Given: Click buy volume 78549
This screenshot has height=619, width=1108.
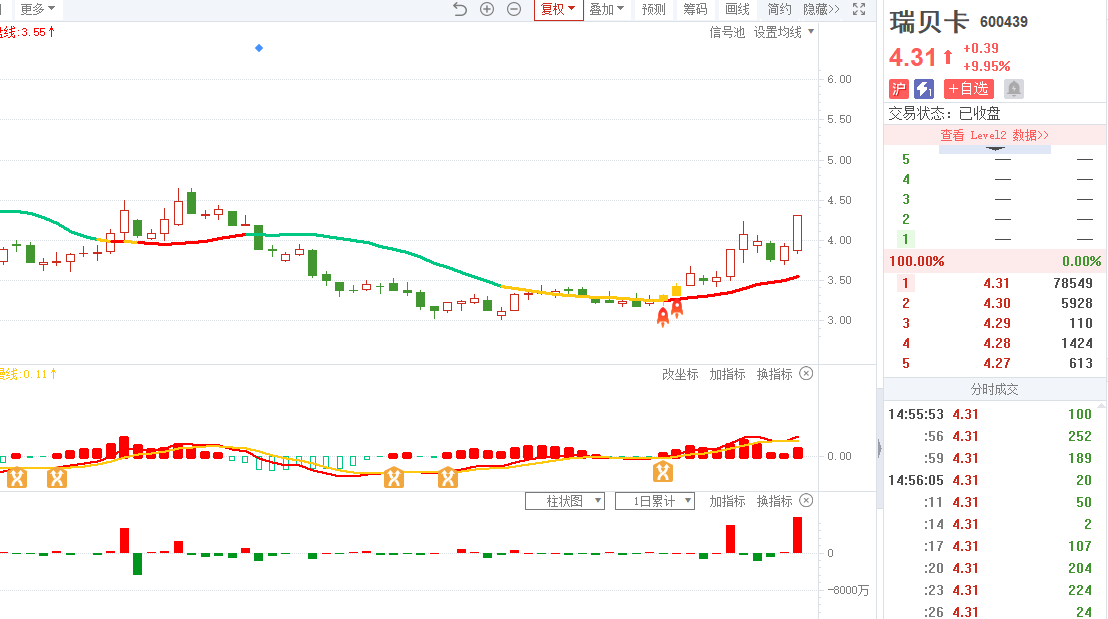Looking at the screenshot, I should [1073, 283].
